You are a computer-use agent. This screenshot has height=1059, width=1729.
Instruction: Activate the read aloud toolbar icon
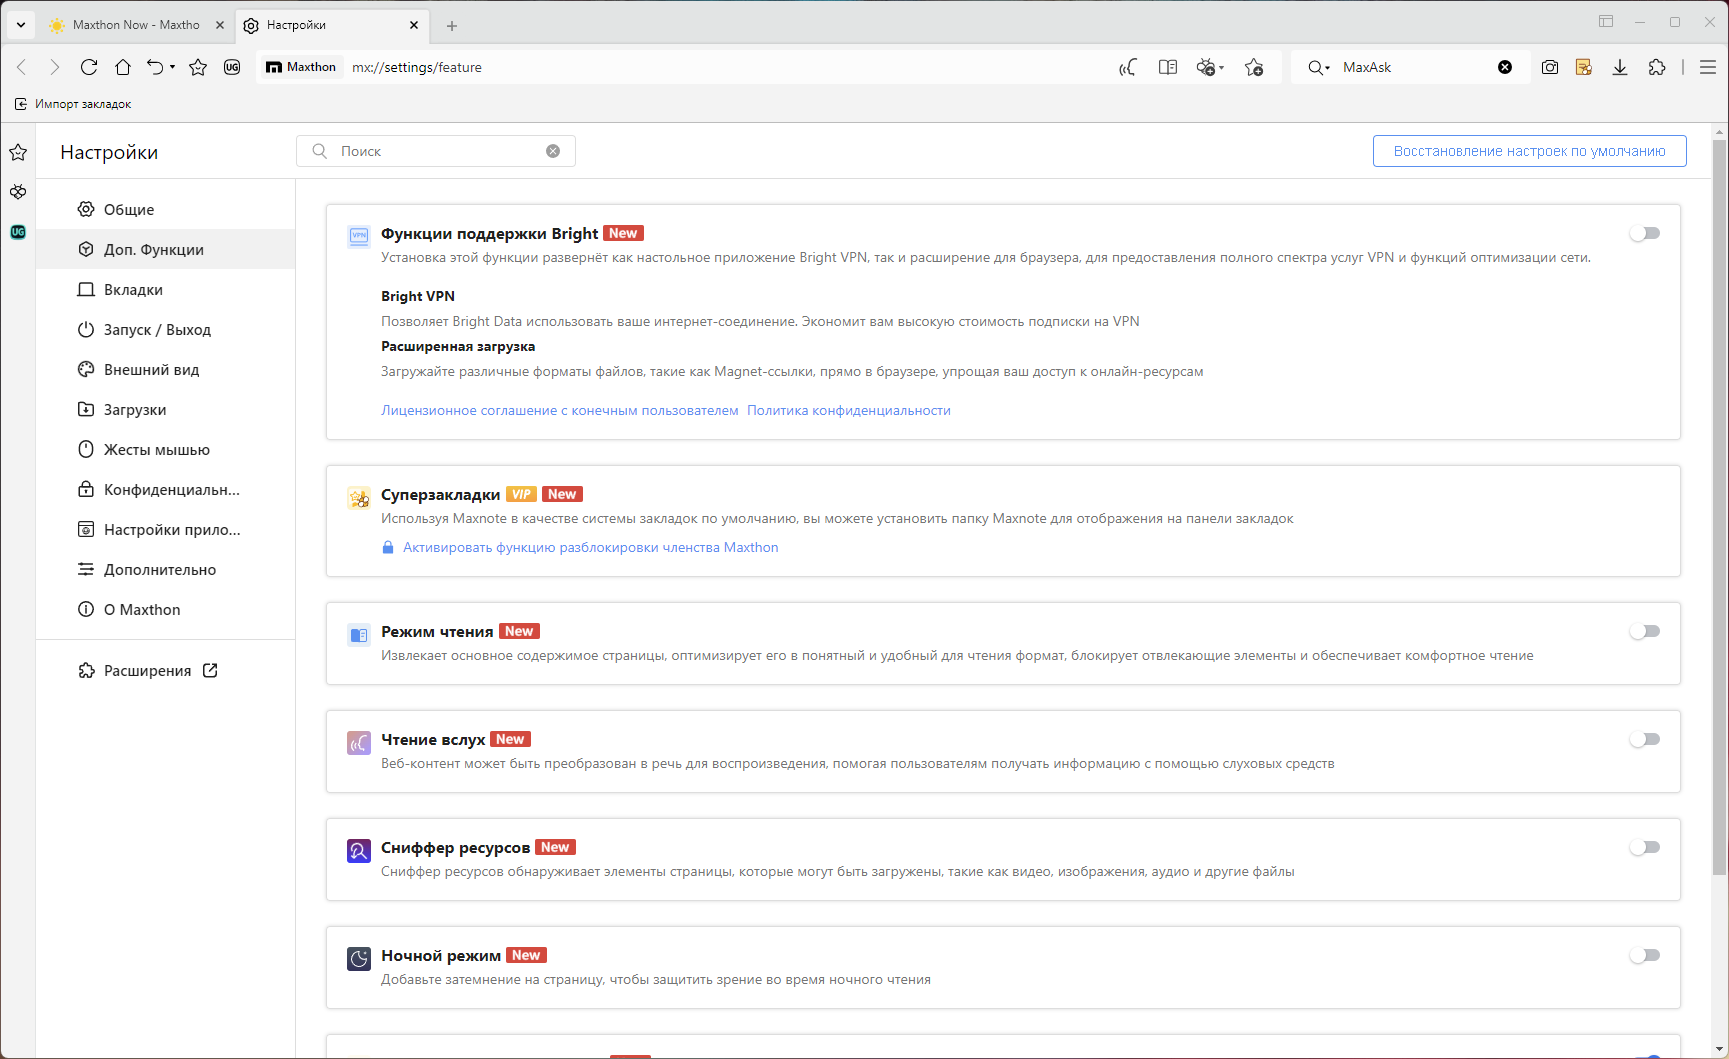point(1128,67)
